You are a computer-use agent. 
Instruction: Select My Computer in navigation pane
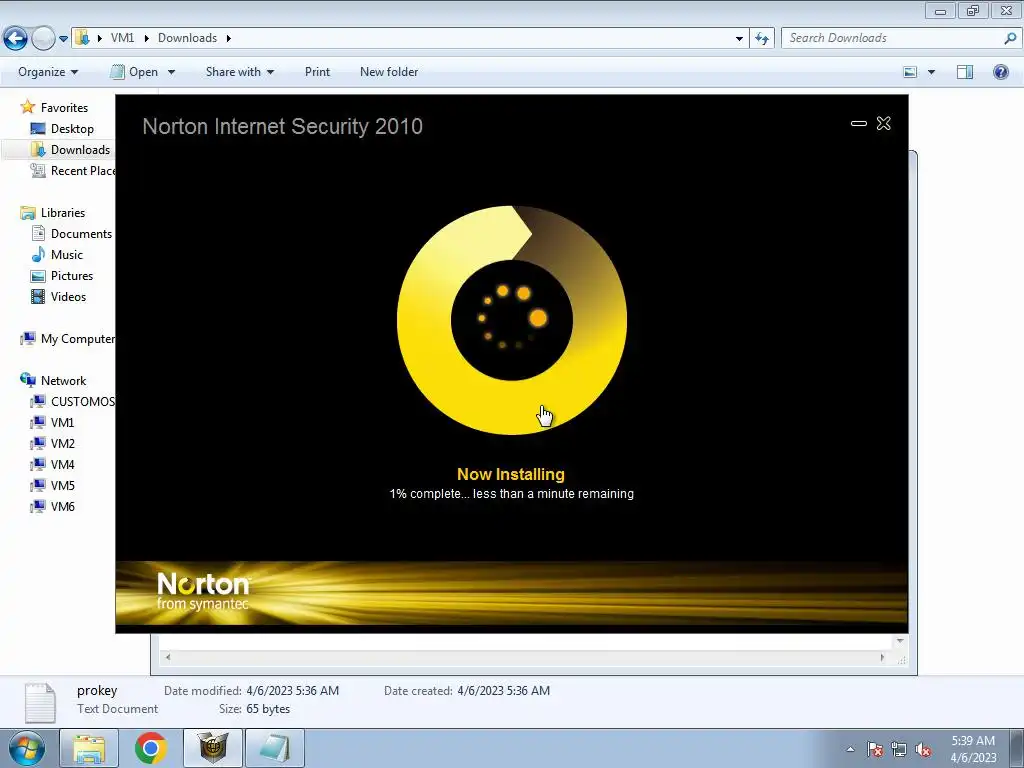pos(78,339)
